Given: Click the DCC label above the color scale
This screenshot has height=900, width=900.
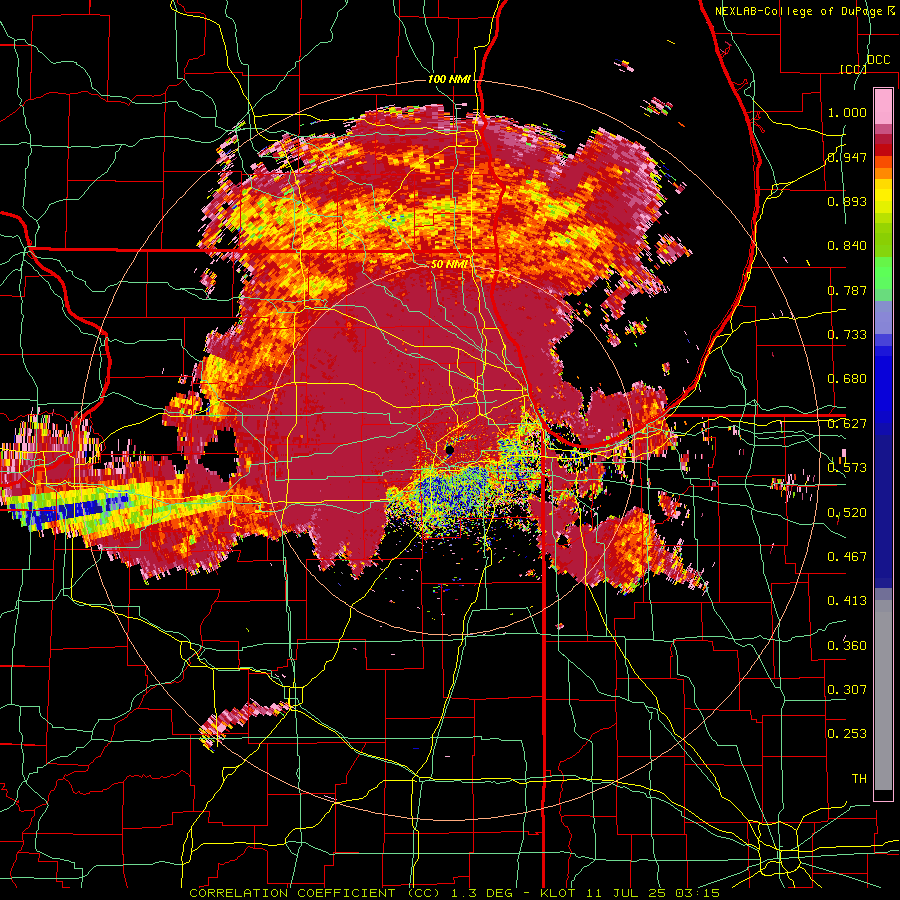Looking at the screenshot, I should click(878, 60).
